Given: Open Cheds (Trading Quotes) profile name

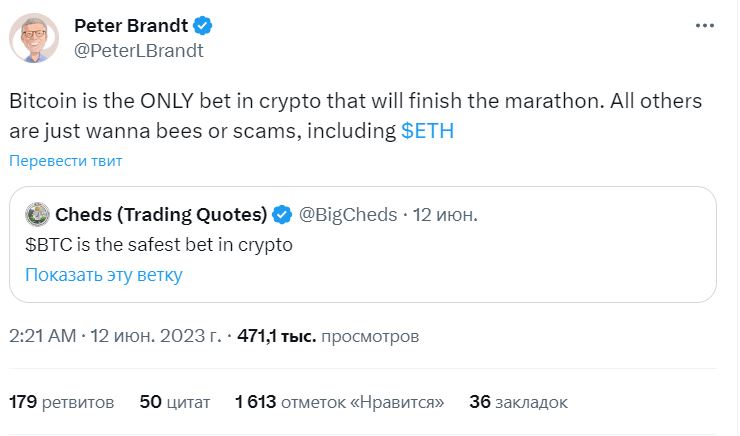Looking at the screenshot, I should [x=160, y=214].
